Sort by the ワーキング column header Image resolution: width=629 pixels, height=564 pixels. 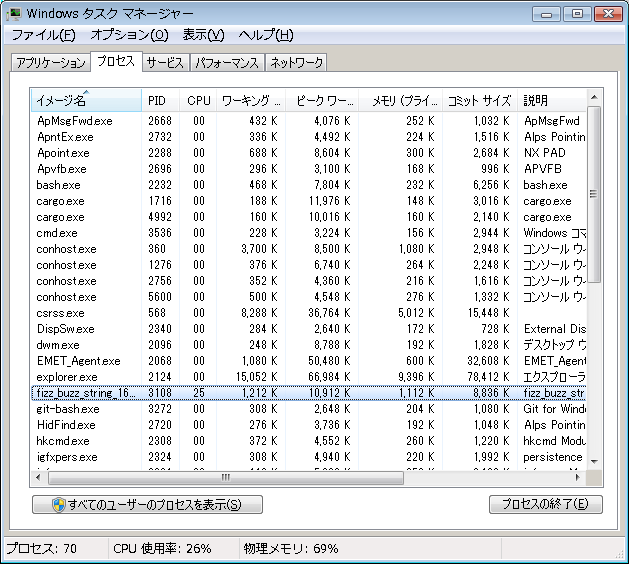point(251,100)
